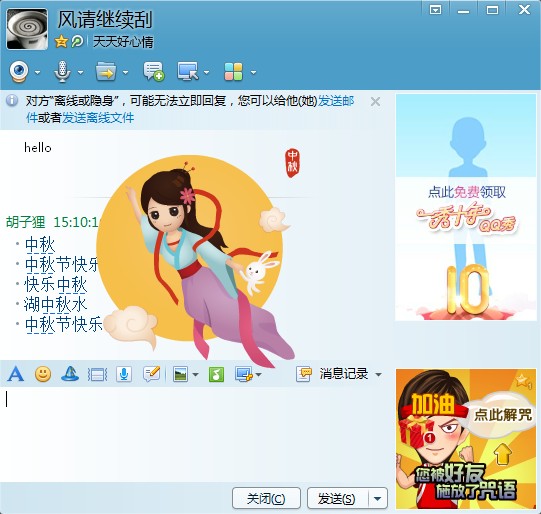Open the emoji smiley picker
The image size is (541, 514).
(x=43, y=374)
